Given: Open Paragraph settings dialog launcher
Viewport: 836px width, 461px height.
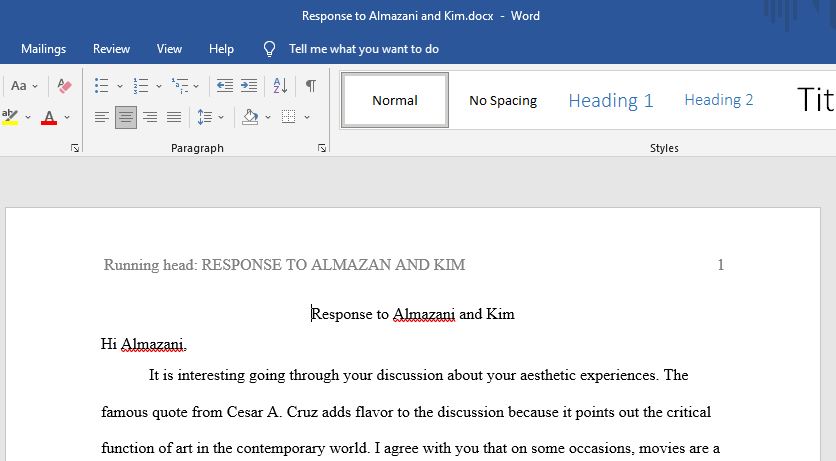Looking at the screenshot, I should pyautogui.click(x=321, y=148).
